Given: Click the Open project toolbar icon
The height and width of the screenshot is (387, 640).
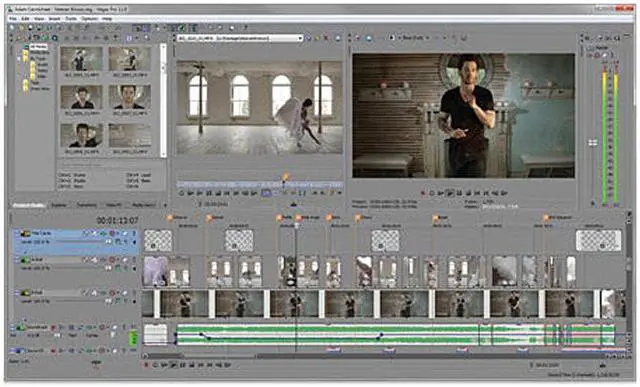Looking at the screenshot, I should 21,27.
